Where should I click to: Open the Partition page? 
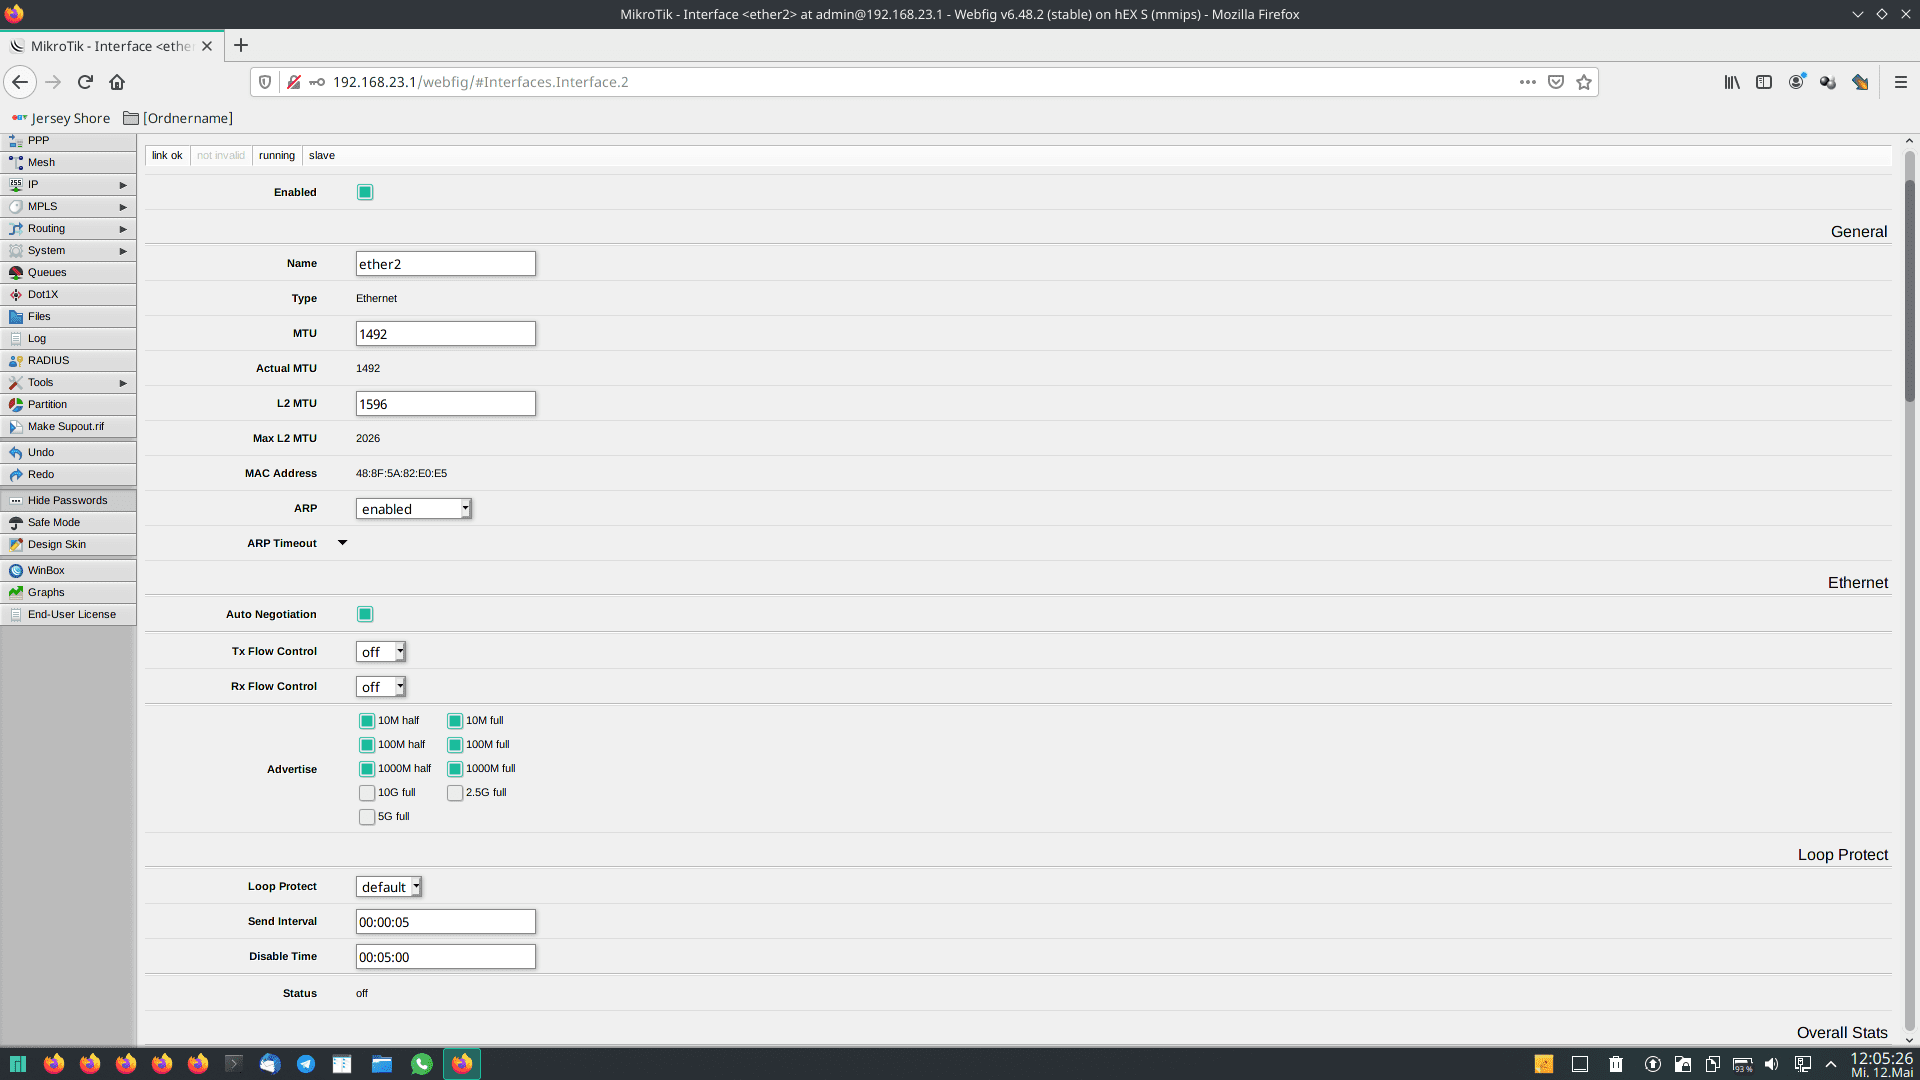point(68,405)
